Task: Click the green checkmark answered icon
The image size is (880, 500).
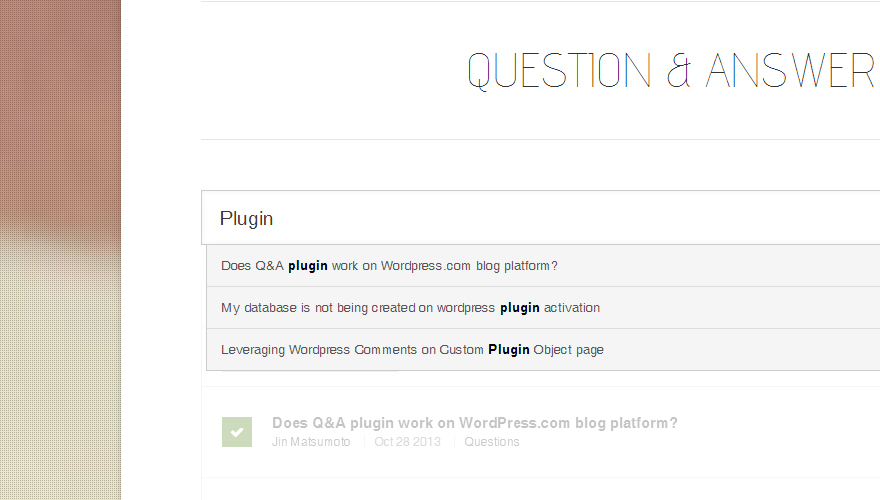Action: coord(237,432)
